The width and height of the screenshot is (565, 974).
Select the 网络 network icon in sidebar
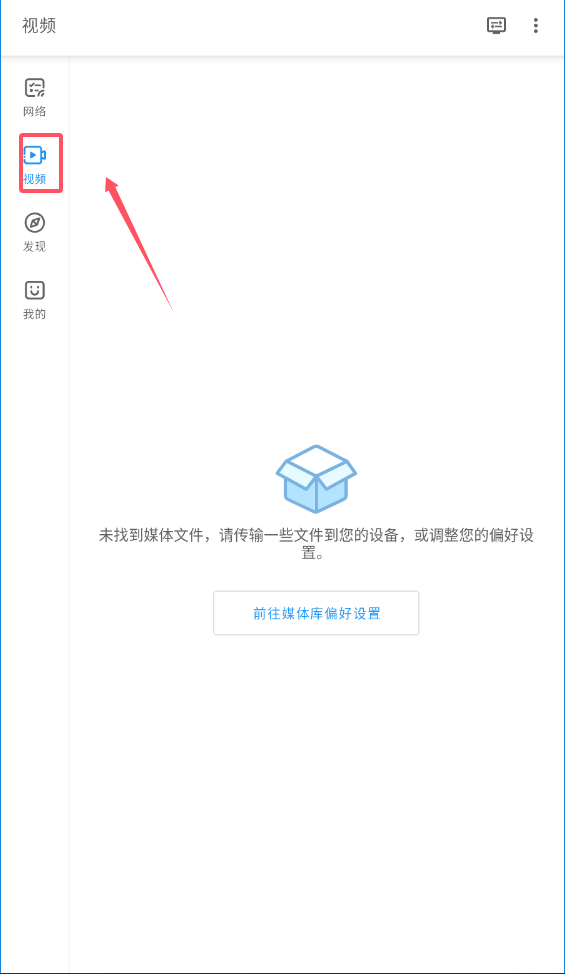(35, 88)
